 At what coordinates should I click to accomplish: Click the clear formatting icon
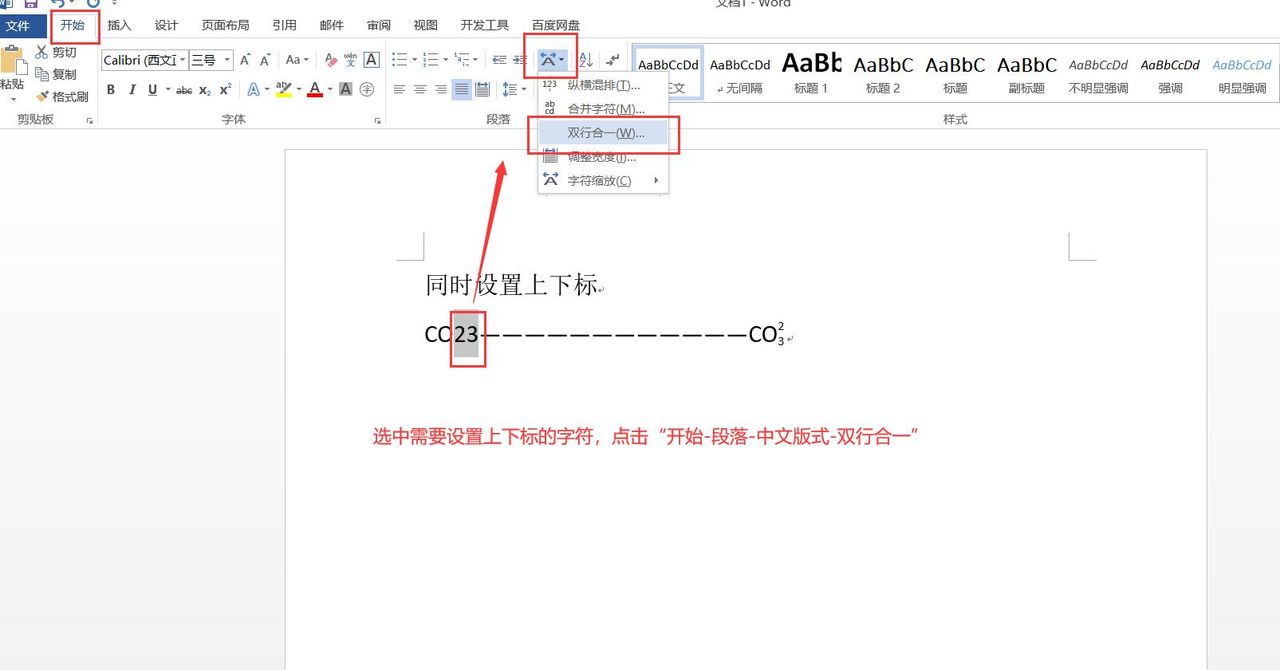click(x=330, y=59)
